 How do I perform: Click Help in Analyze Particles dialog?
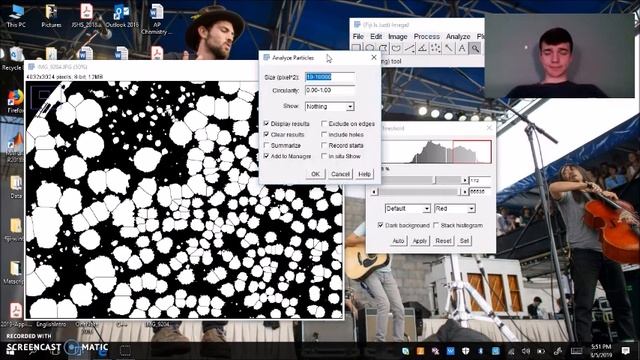[x=364, y=174]
